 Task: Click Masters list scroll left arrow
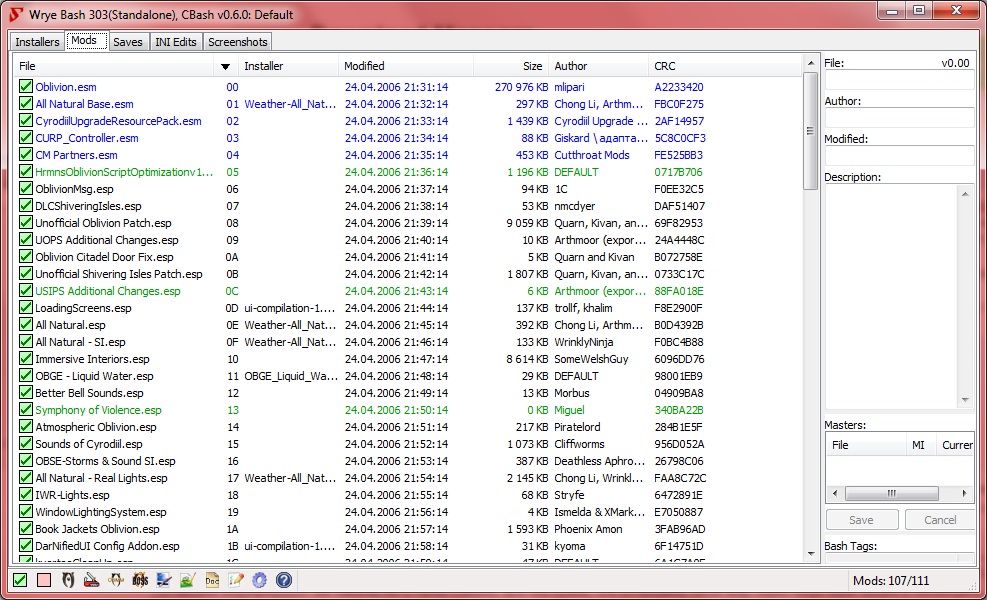click(835, 493)
